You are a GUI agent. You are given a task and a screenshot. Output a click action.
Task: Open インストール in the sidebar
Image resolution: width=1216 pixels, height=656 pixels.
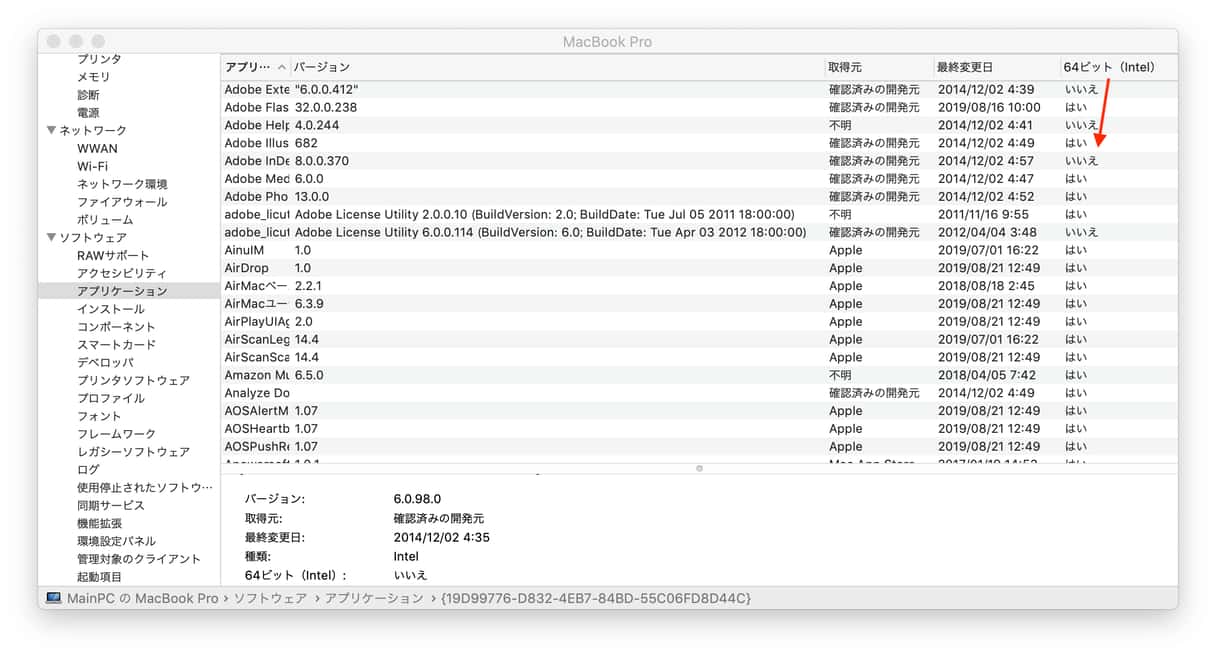pyautogui.click(x=111, y=309)
